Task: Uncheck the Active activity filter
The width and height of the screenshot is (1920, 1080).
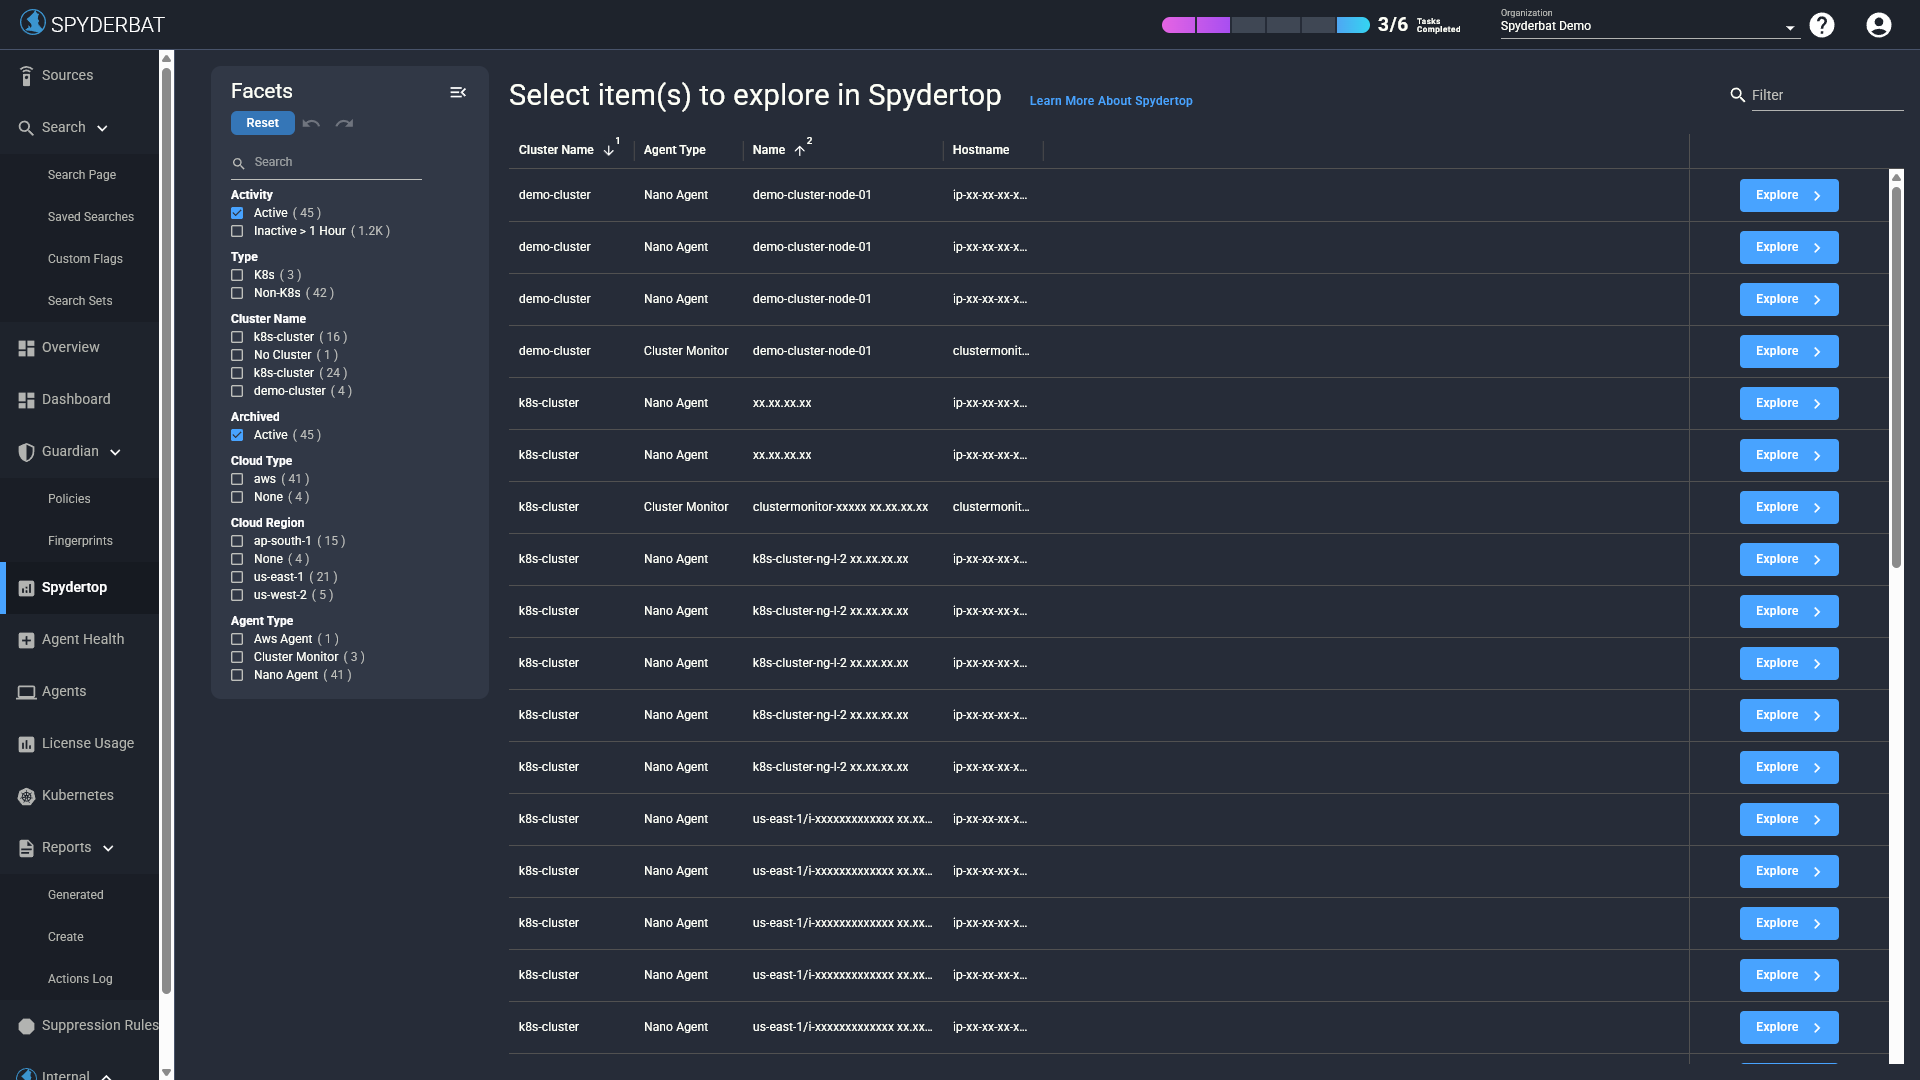Action: (x=237, y=213)
